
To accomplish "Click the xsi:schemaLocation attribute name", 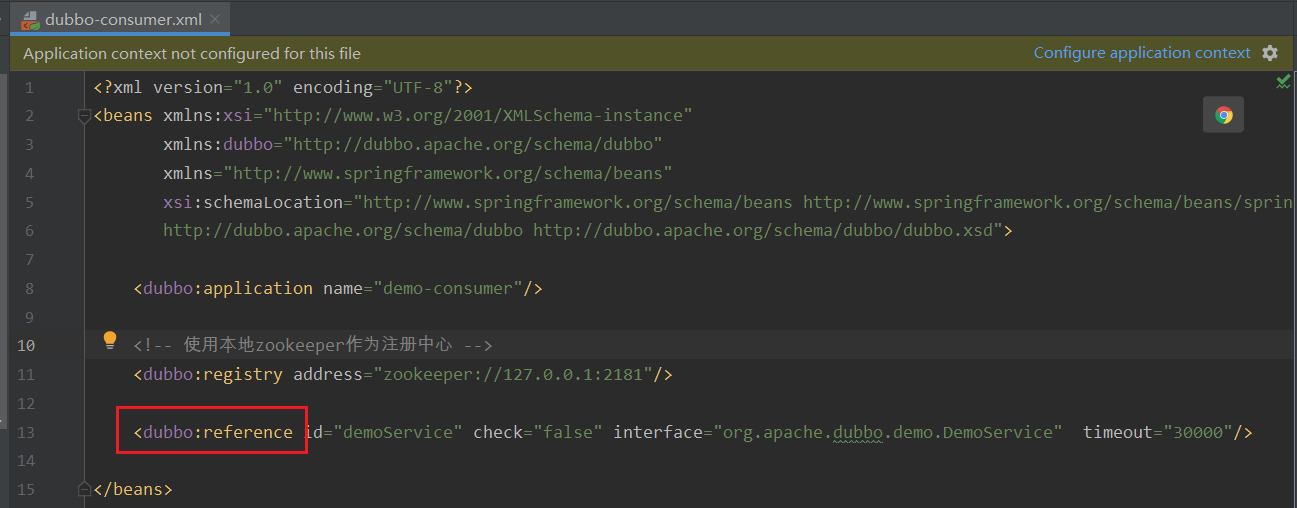I will [253, 202].
